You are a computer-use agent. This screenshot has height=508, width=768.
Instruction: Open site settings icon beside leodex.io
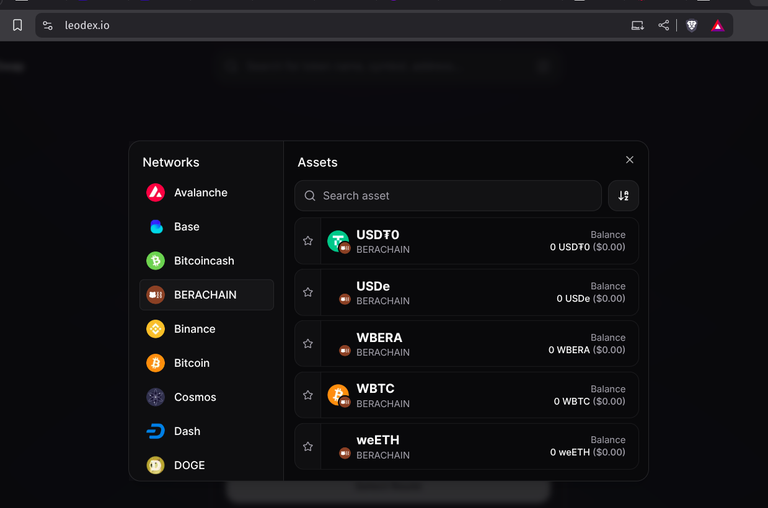click(x=48, y=25)
